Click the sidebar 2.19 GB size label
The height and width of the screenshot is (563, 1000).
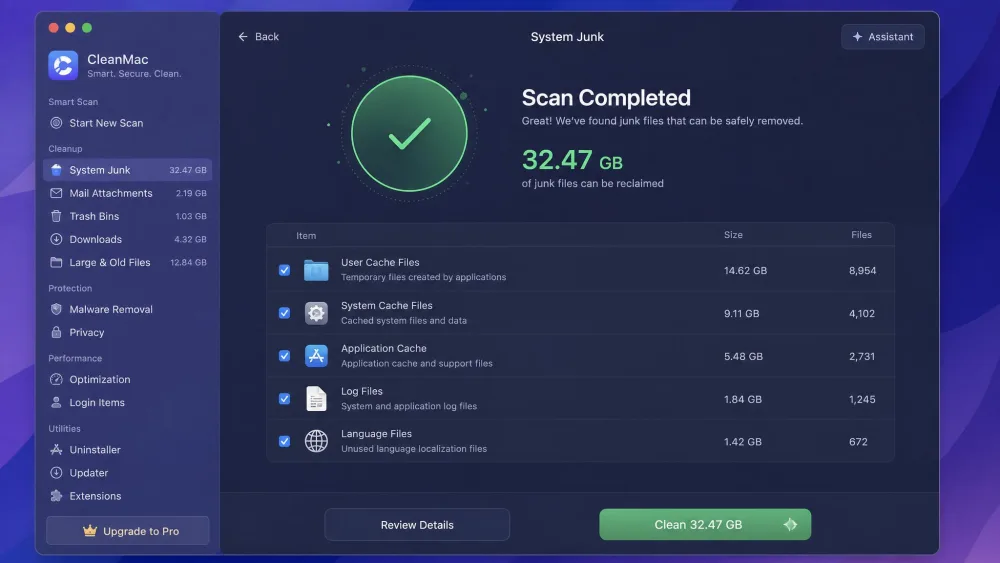pyautogui.click(x=191, y=193)
